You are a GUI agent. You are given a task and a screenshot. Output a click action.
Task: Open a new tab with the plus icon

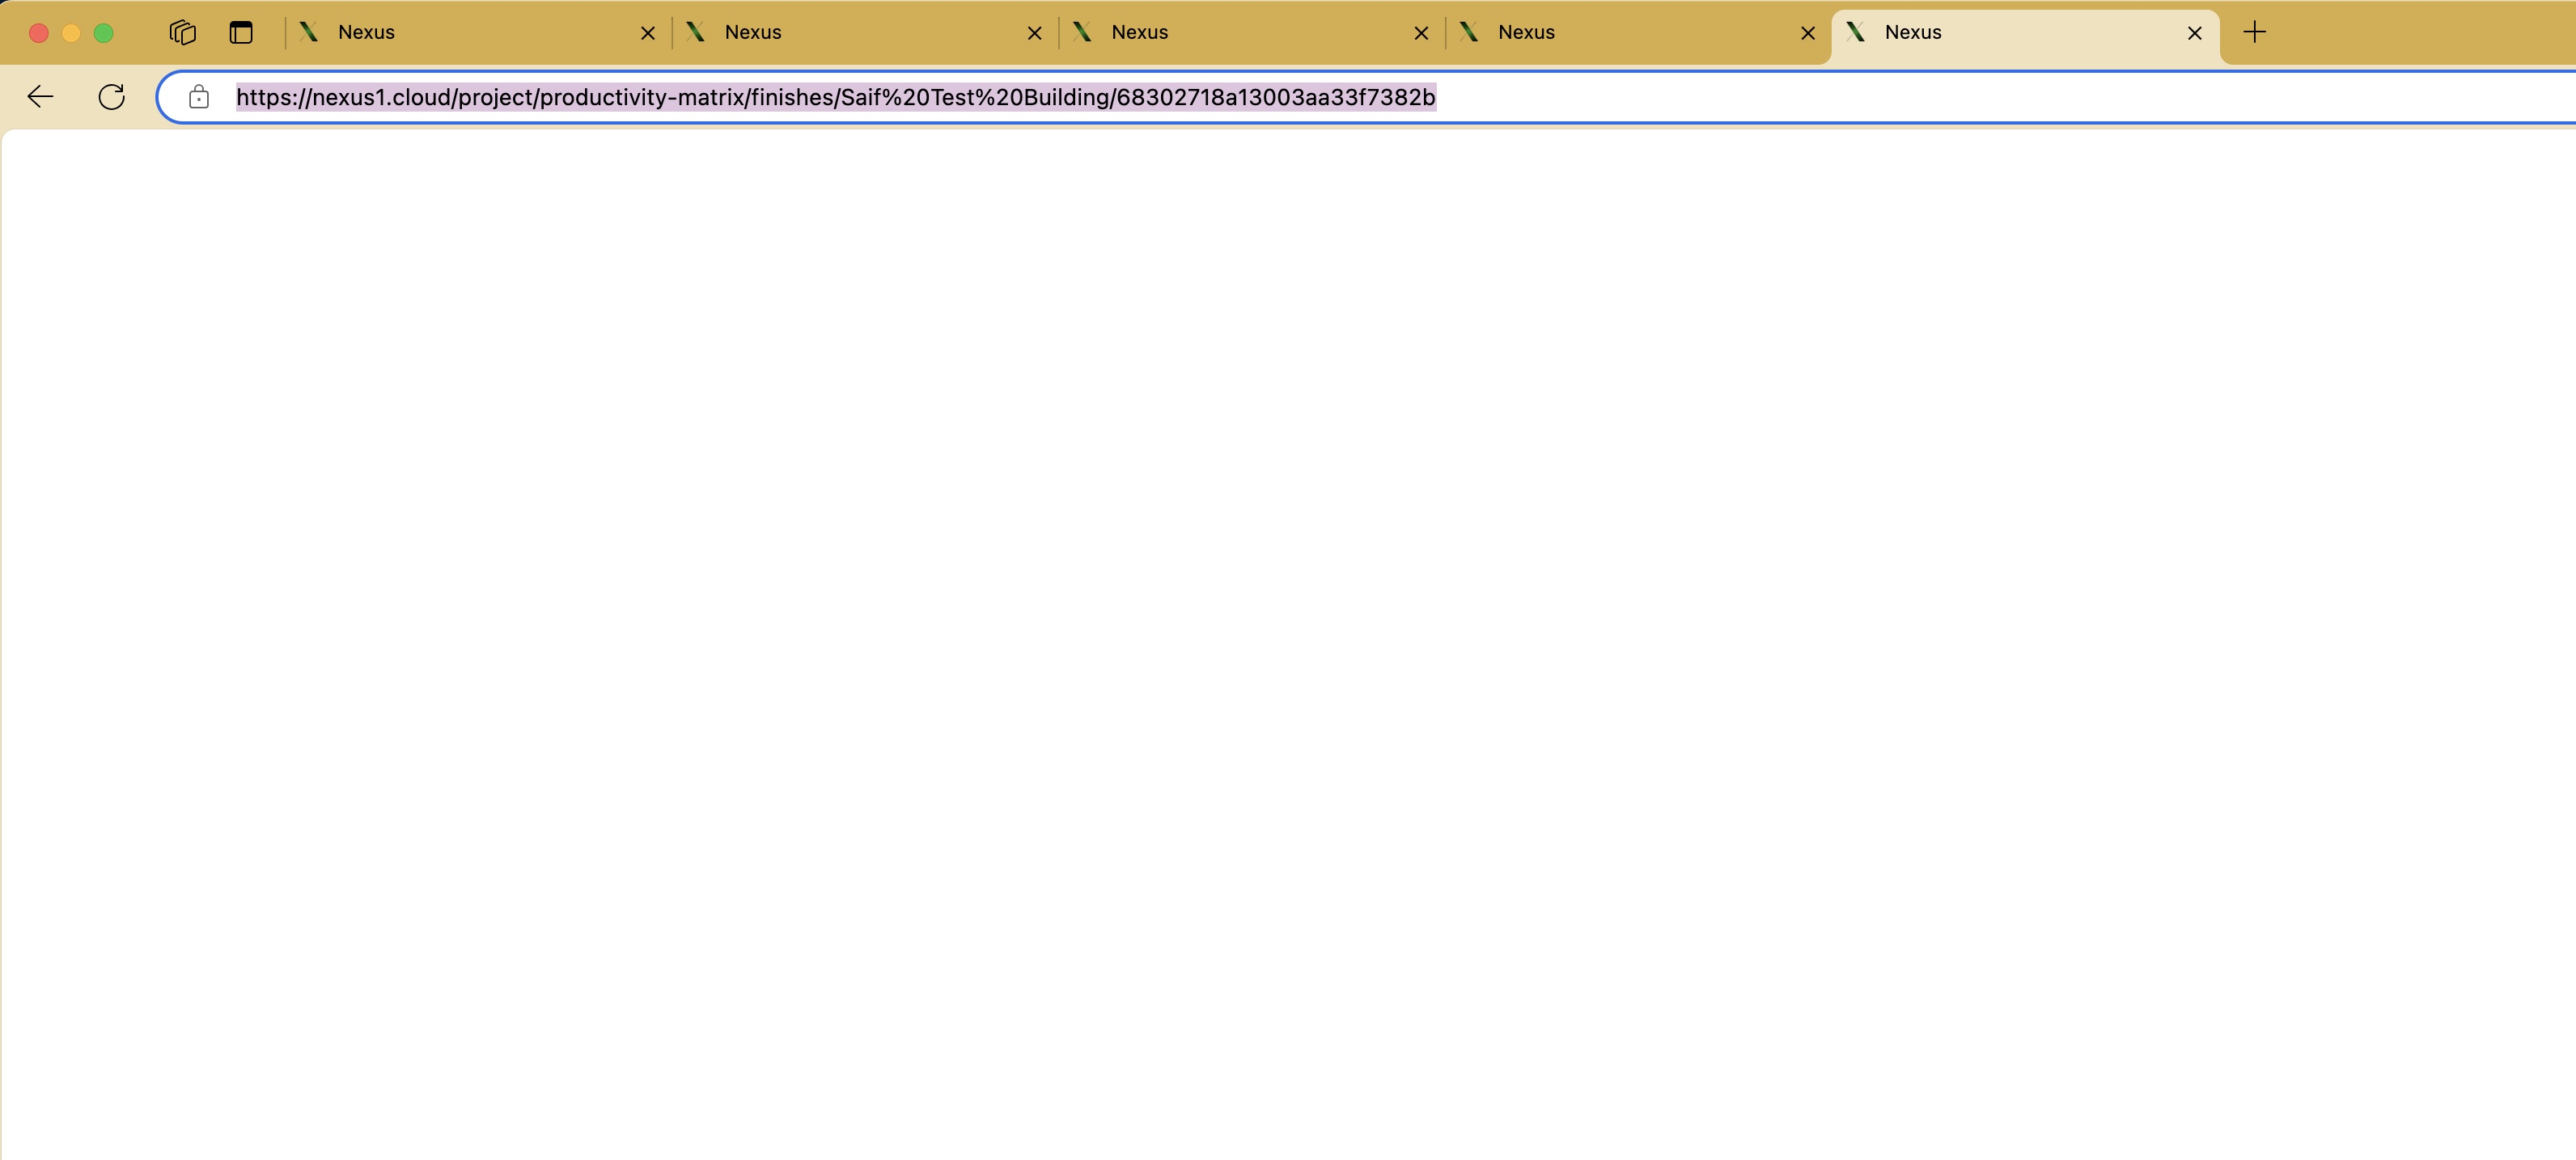tap(2254, 32)
